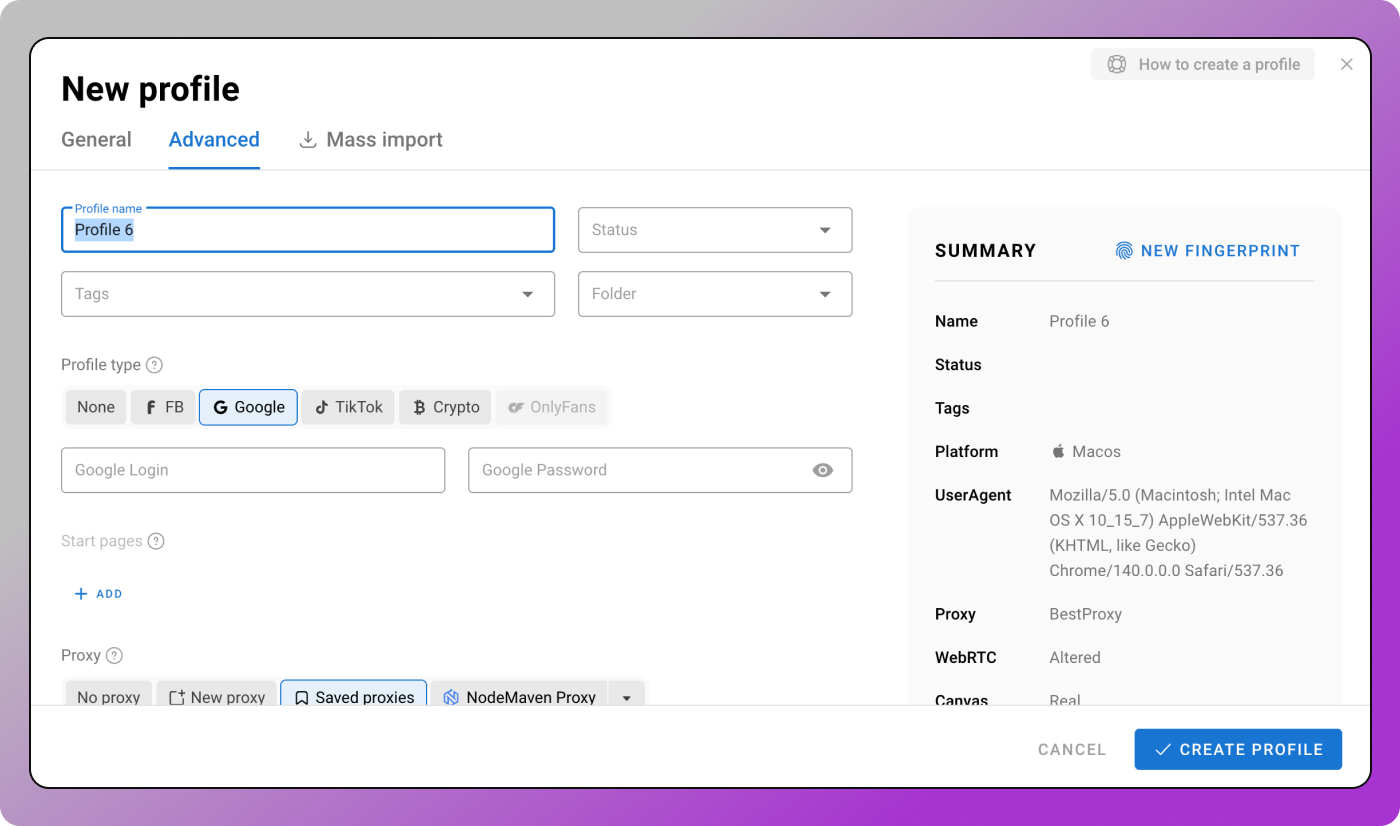The image size is (1400, 826).
Task: Choose the Crypto profile type
Action: pyautogui.click(x=445, y=407)
